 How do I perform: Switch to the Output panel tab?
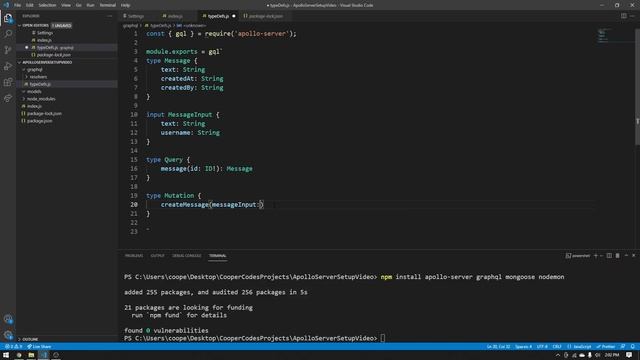point(157,256)
